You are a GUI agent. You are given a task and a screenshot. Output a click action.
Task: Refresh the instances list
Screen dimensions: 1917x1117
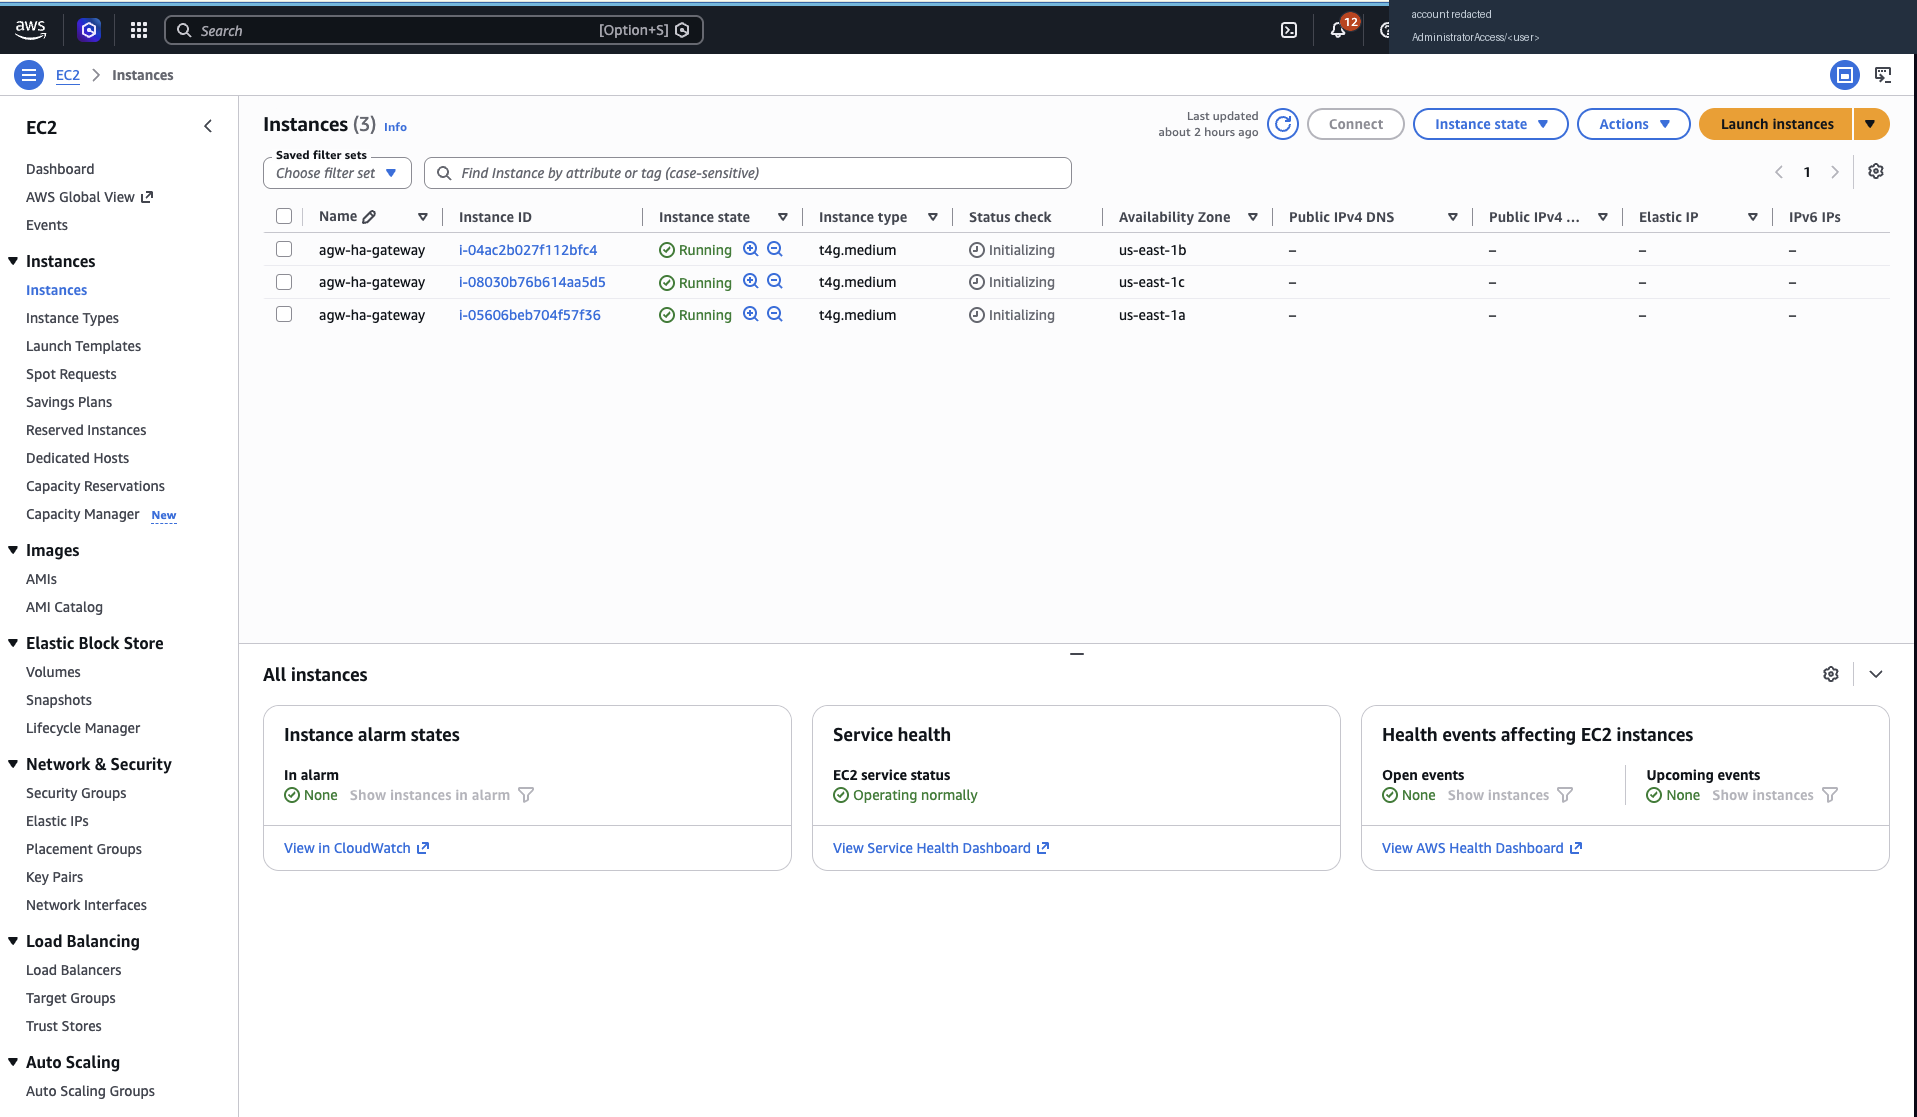click(1283, 124)
